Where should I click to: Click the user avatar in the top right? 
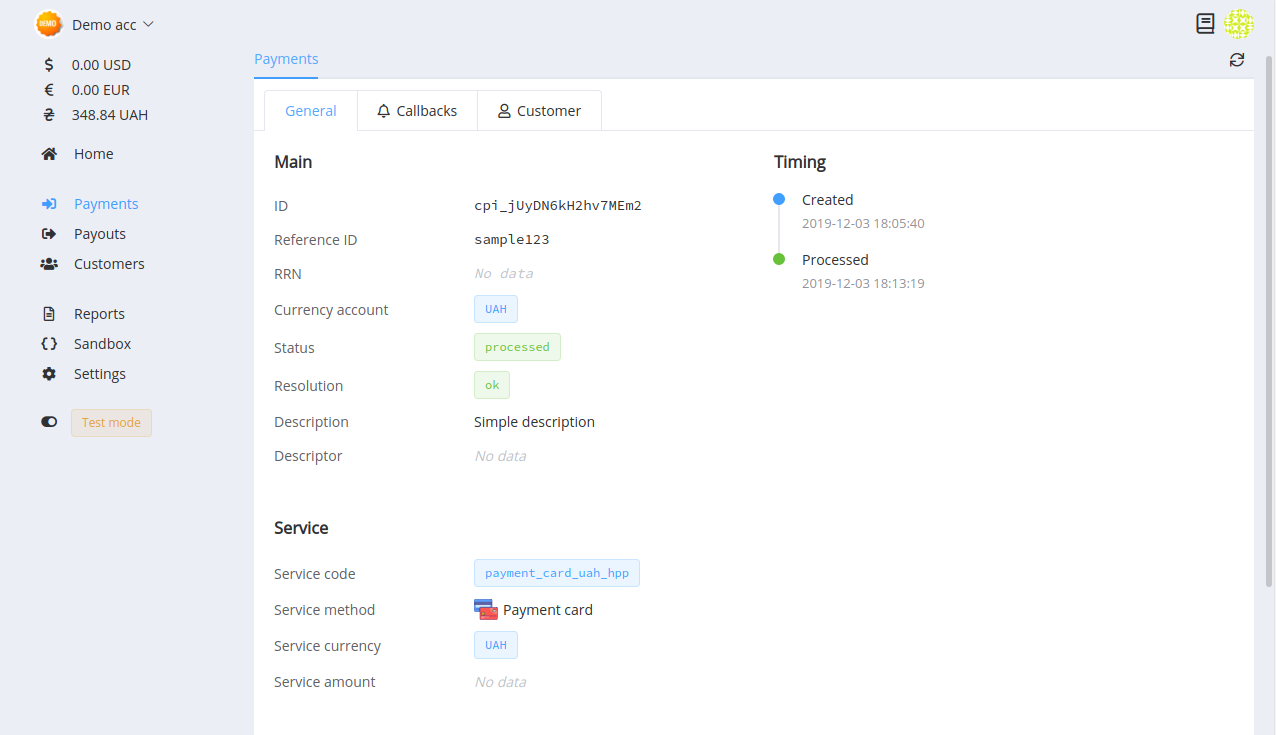tap(1239, 23)
